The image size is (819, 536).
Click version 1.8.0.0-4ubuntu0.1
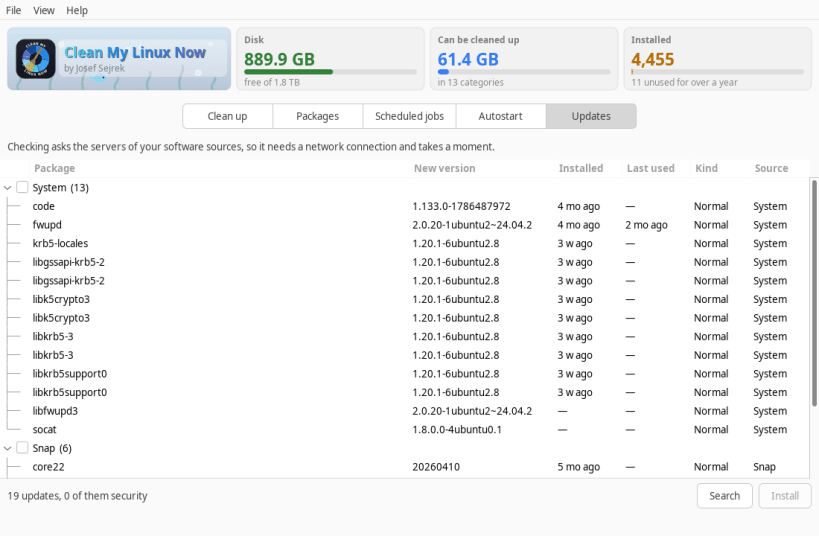(x=457, y=429)
